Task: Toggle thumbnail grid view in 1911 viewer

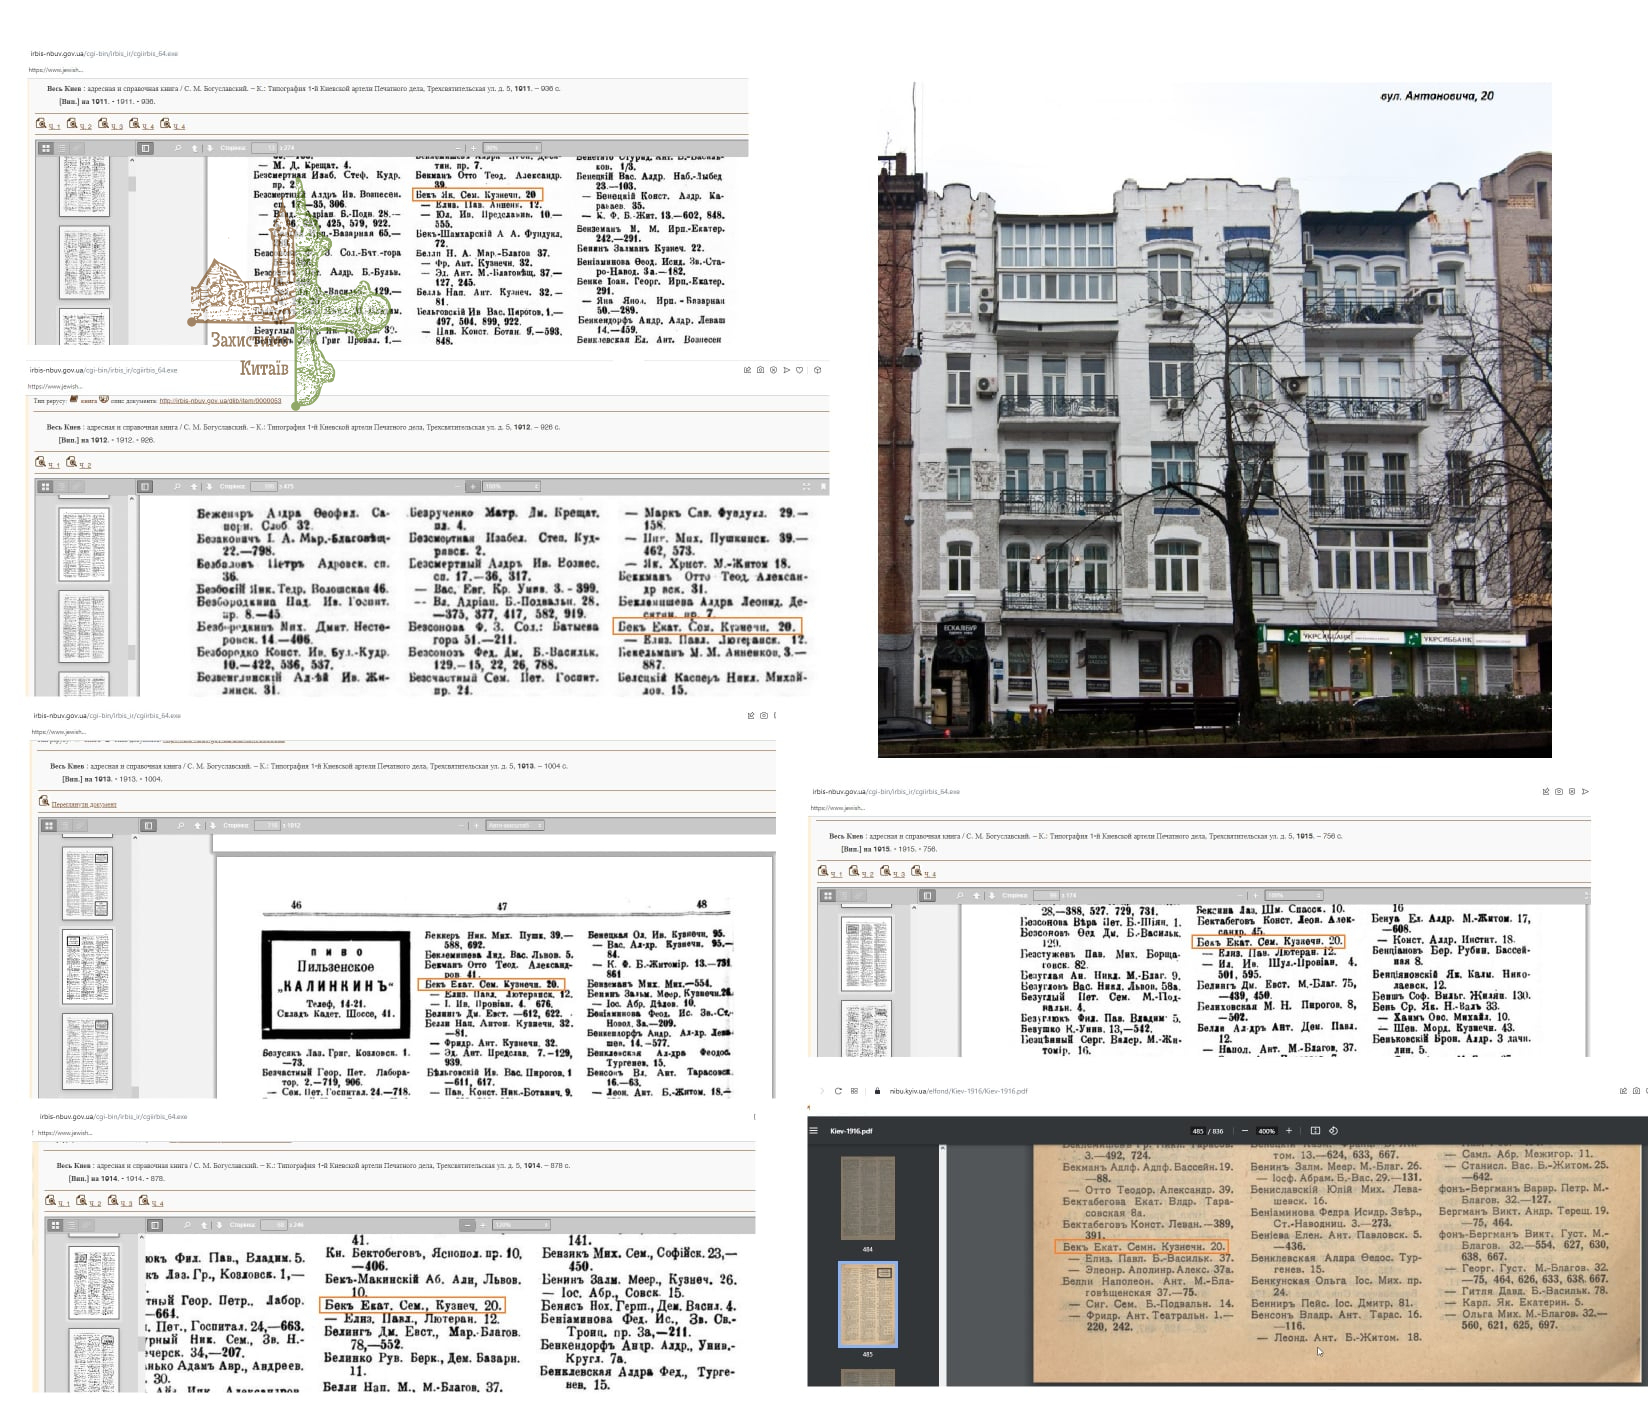Action: 45,148
